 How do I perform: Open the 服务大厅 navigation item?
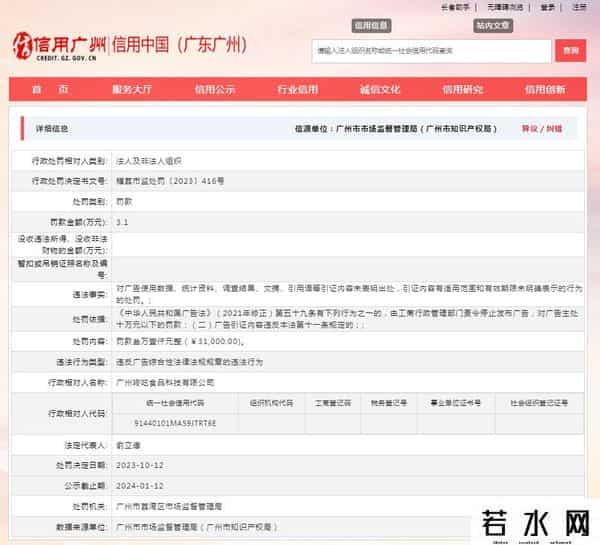pyautogui.click(x=132, y=90)
